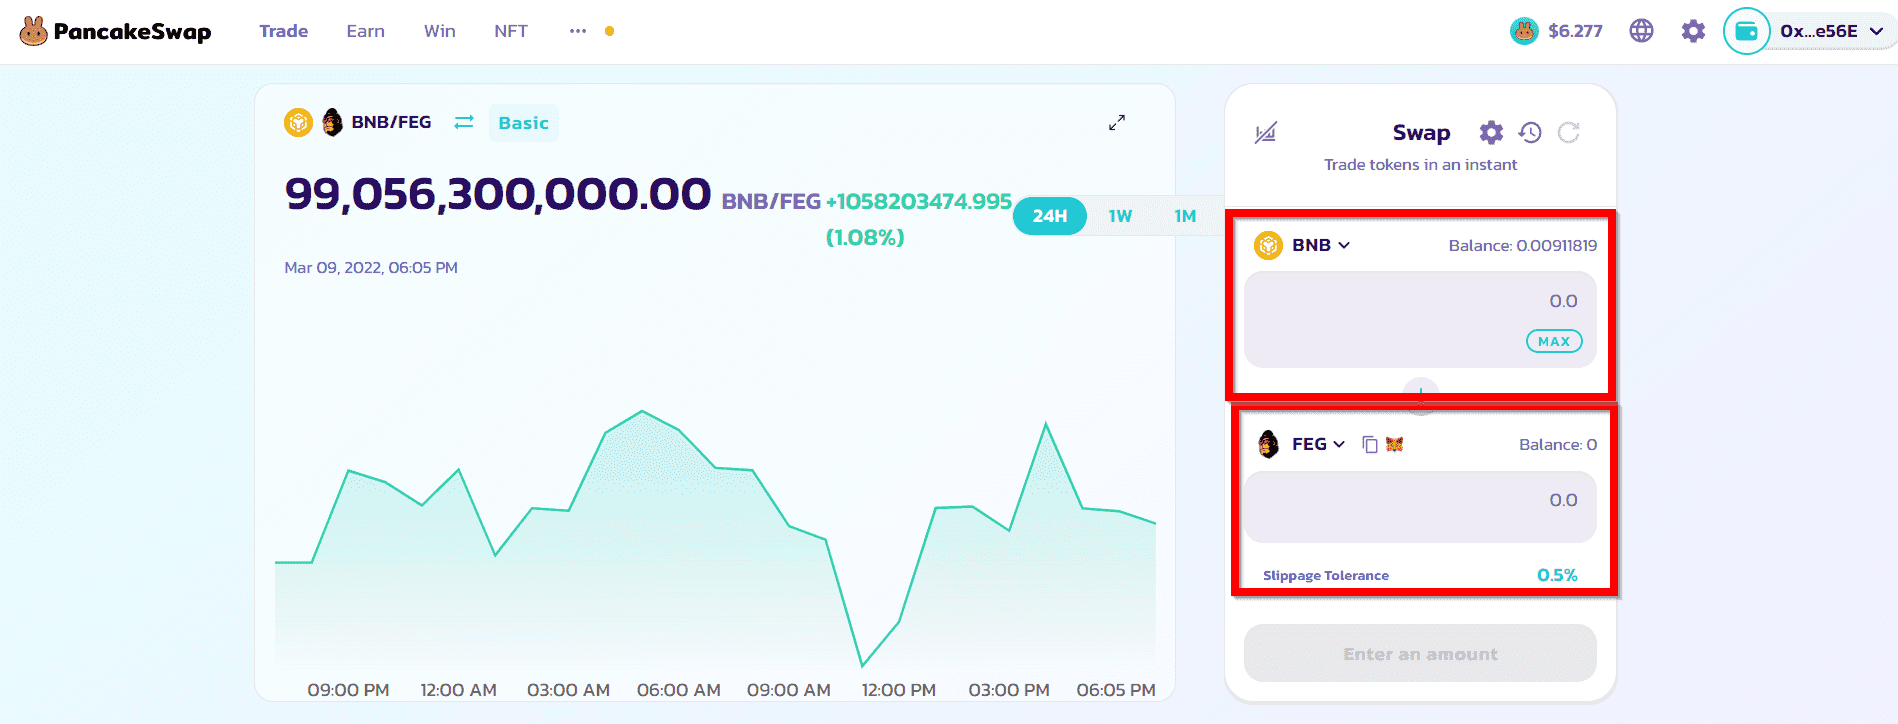1898x724 pixels.
Task: Click the Slippage Tolerance label
Action: pyautogui.click(x=1326, y=575)
